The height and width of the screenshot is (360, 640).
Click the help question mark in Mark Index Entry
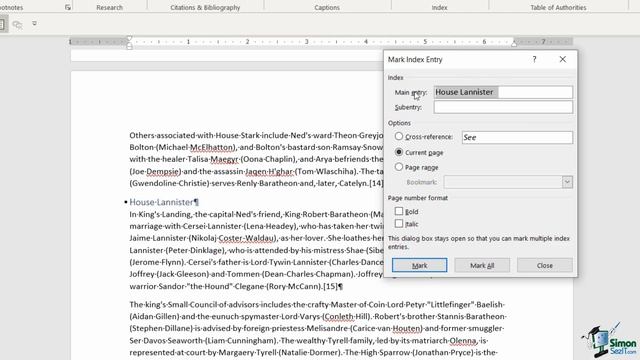(534, 60)
